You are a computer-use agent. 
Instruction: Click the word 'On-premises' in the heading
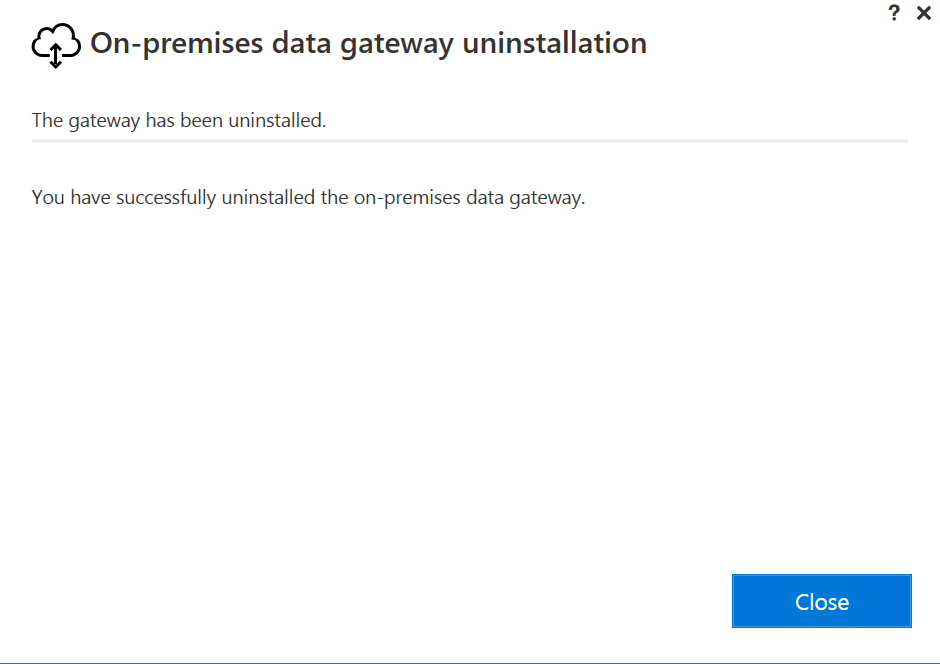(177, 44)
